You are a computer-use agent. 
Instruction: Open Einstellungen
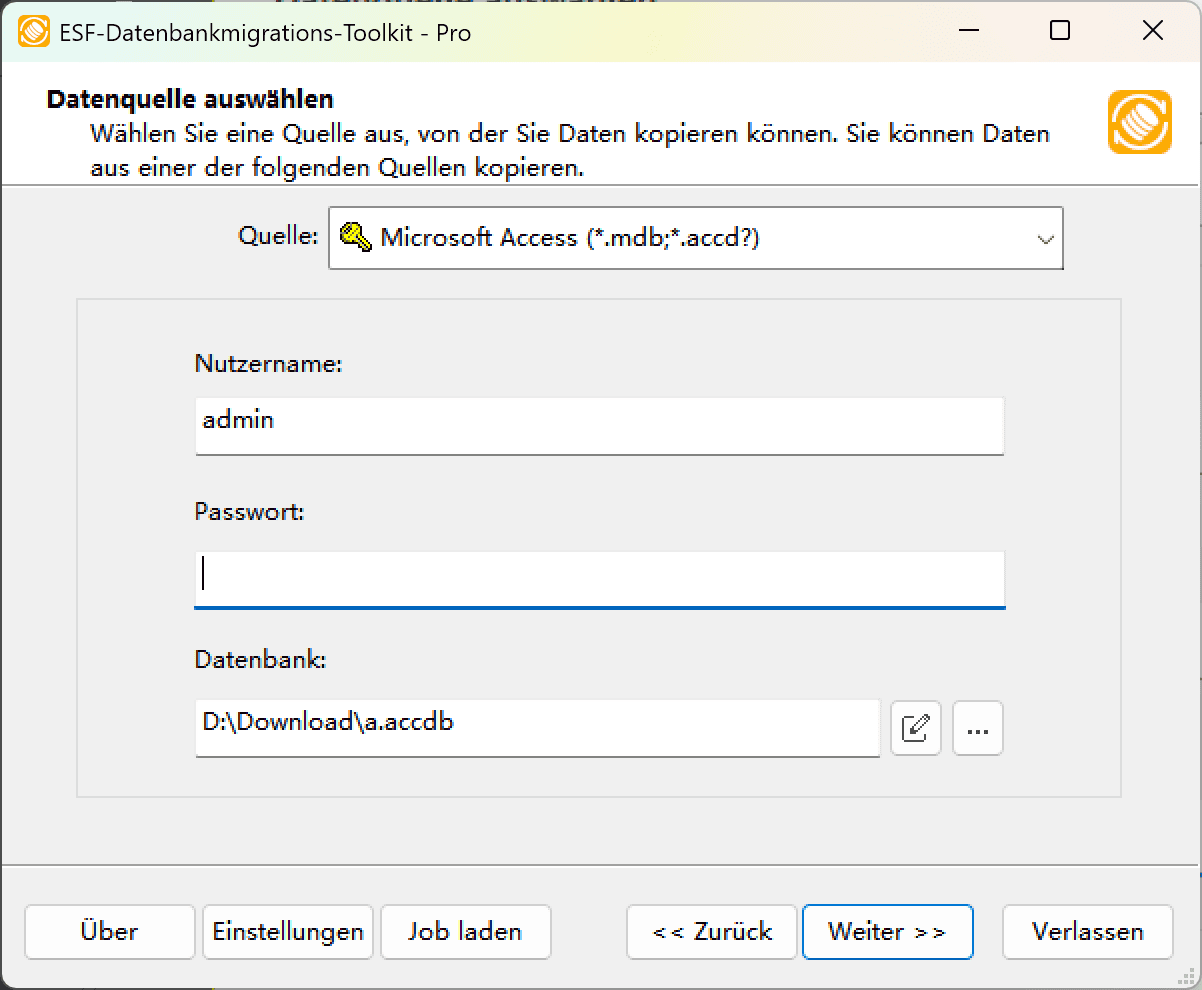[287, 931]
